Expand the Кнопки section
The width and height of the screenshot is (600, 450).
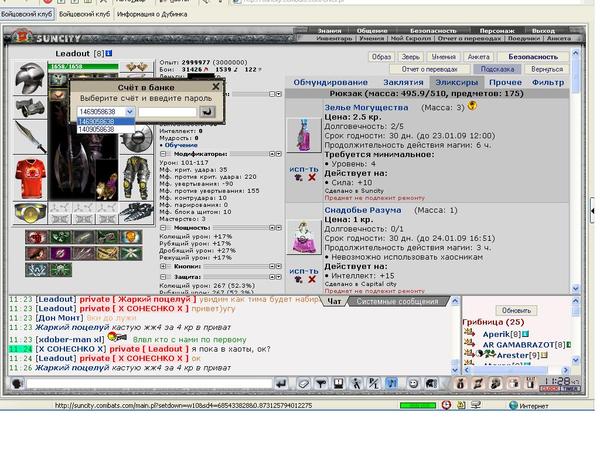click(x=163, y=266)
